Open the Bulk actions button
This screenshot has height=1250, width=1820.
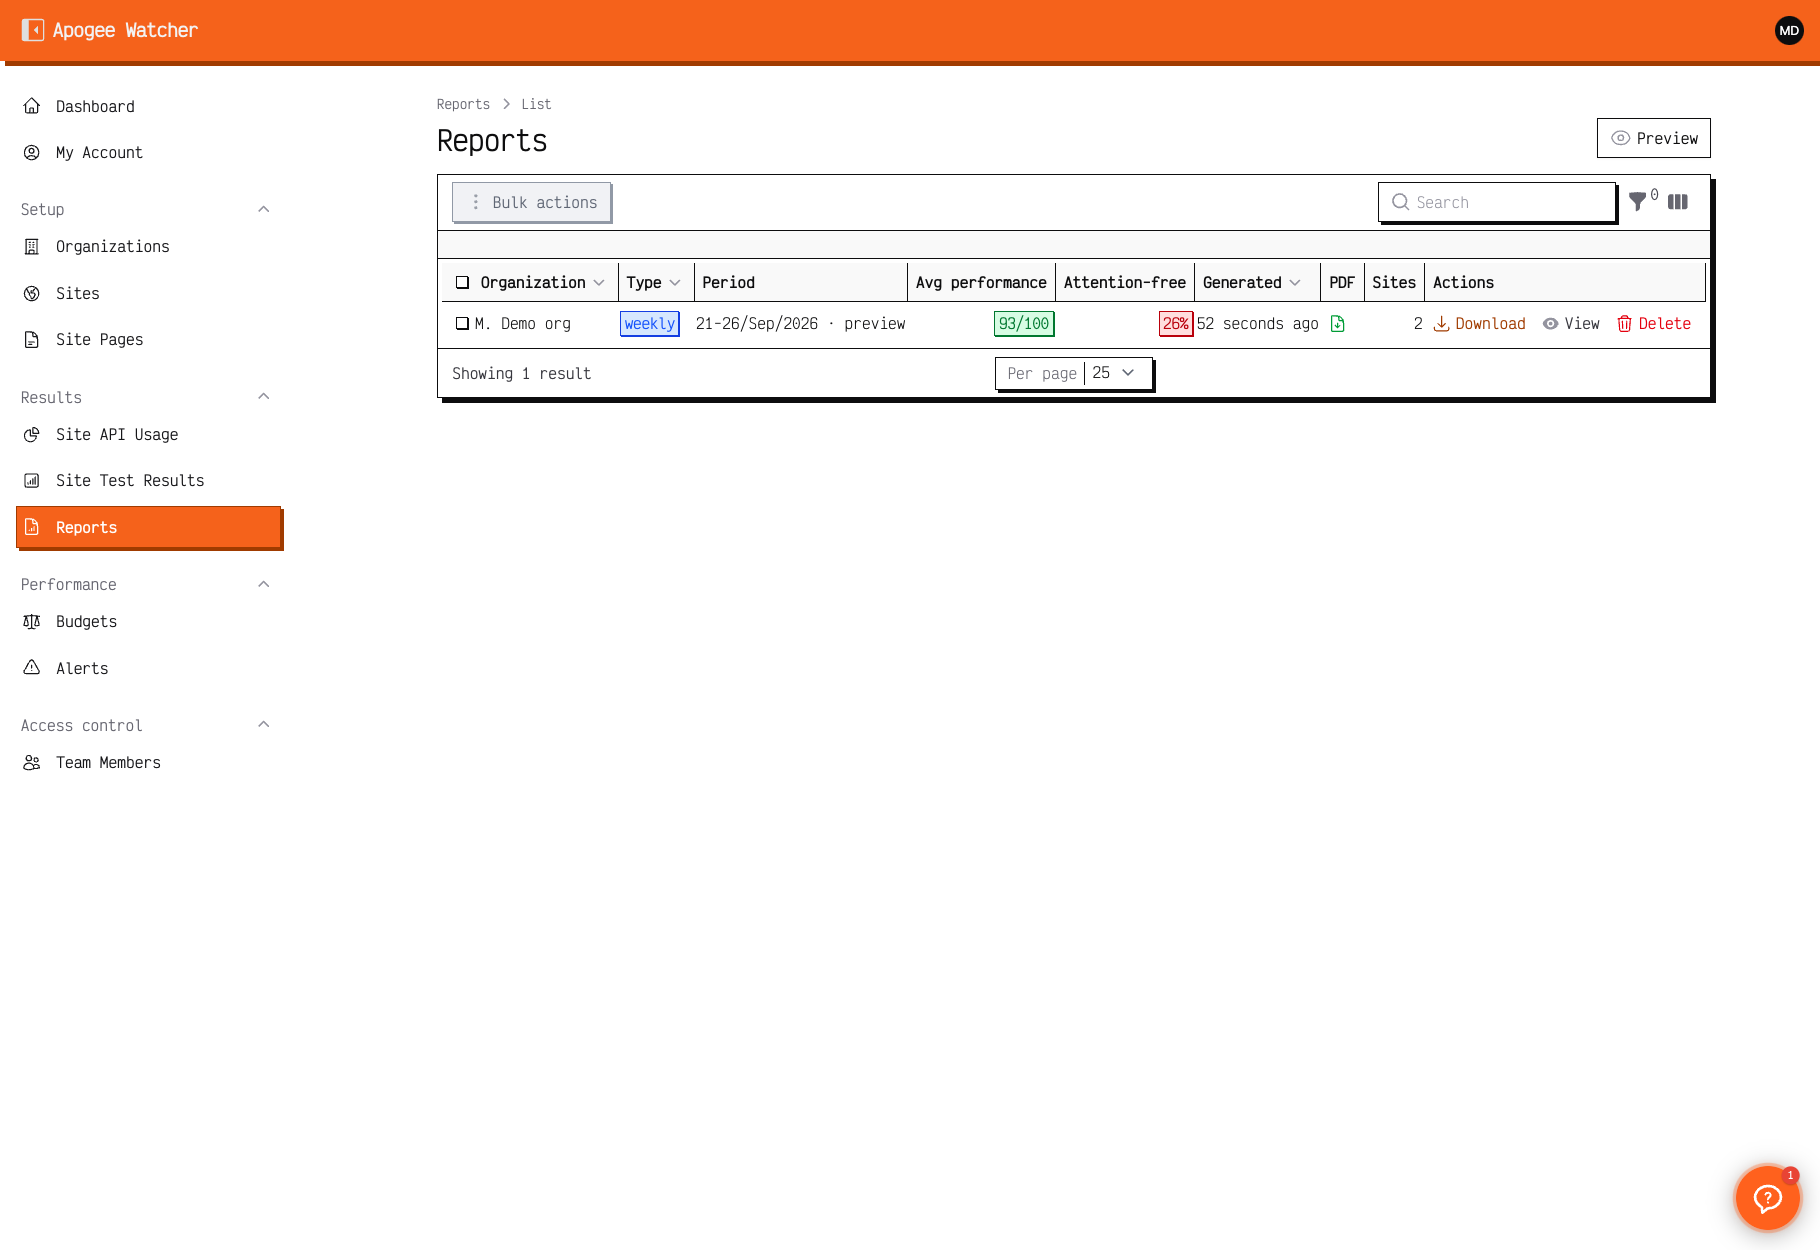pos(532,202)
